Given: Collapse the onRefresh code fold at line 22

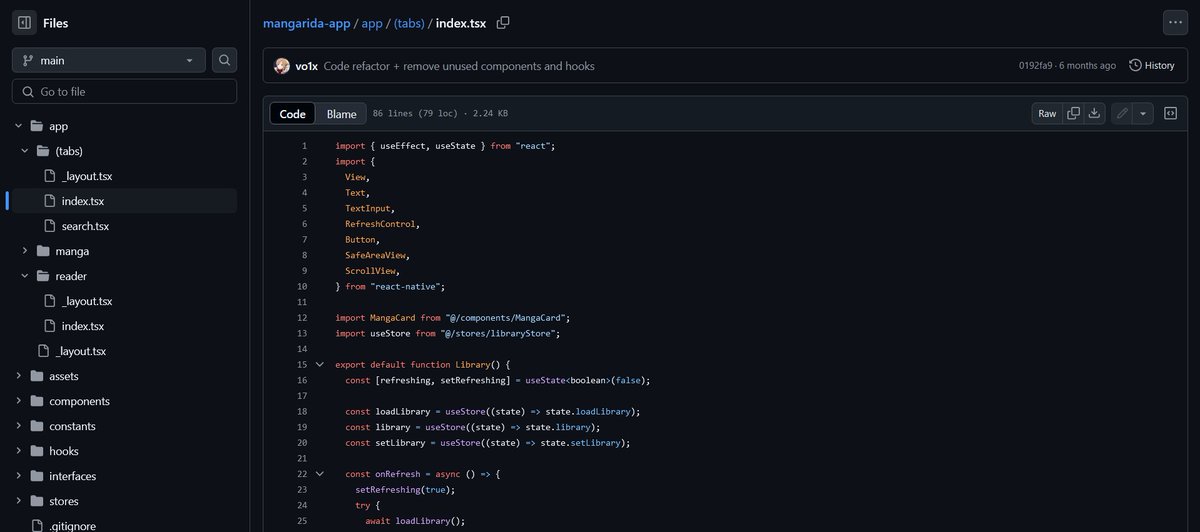Looking at the screenshot, I should coord(320,473).
